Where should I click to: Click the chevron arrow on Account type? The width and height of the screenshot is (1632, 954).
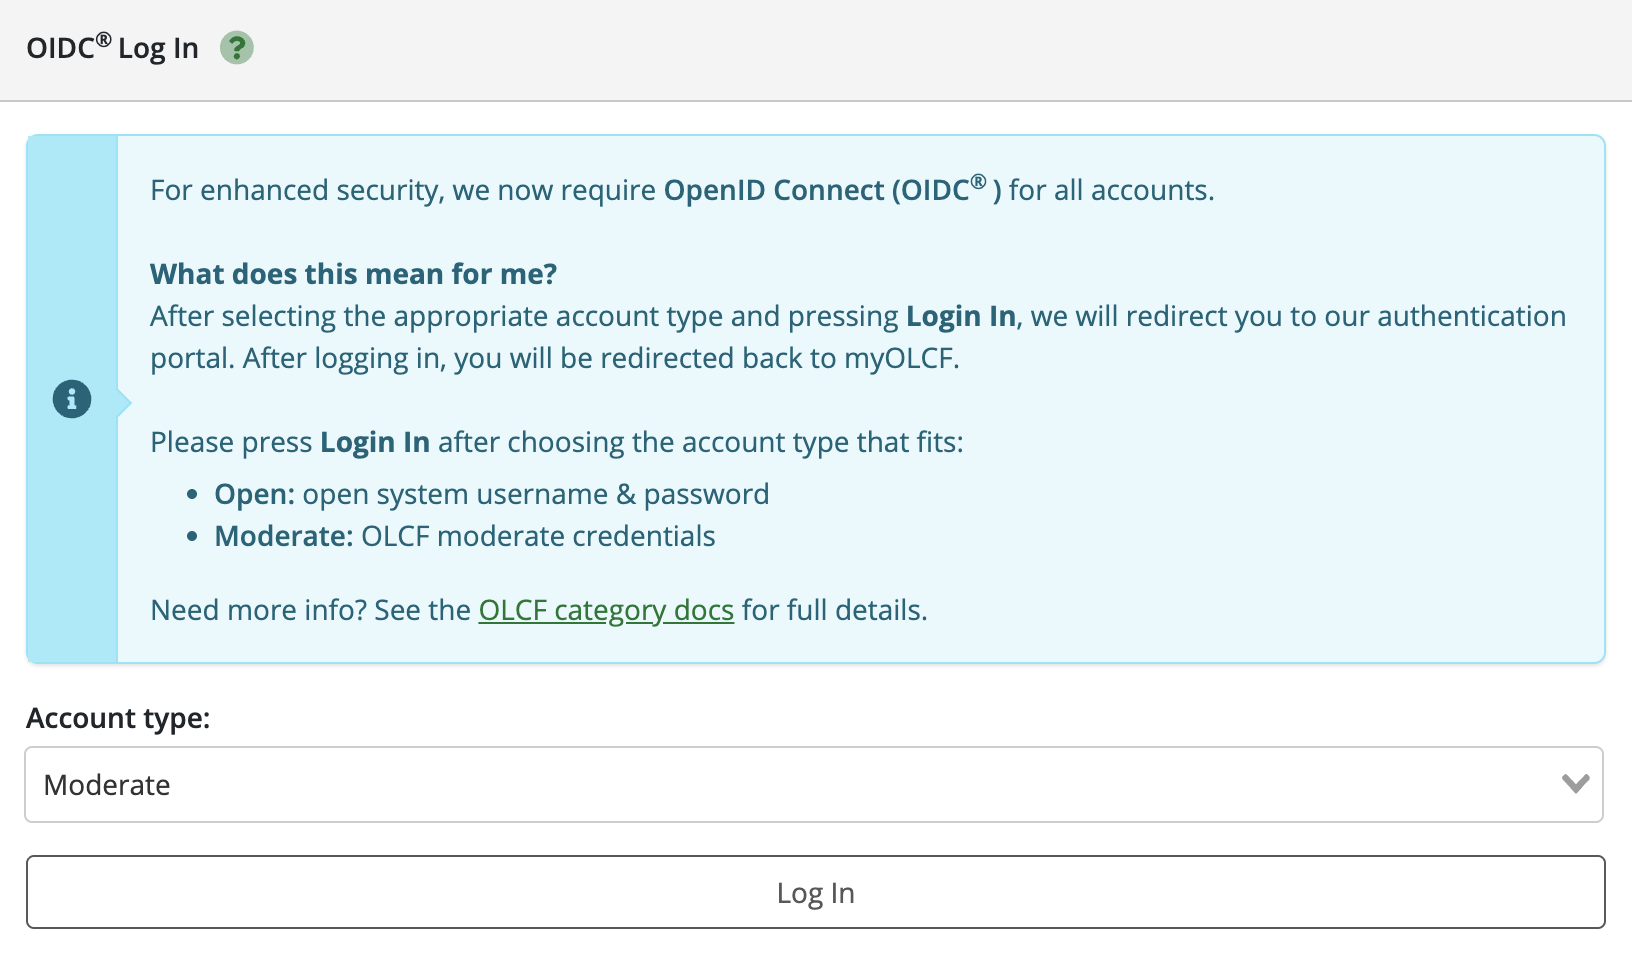(x=1575, y=784)
